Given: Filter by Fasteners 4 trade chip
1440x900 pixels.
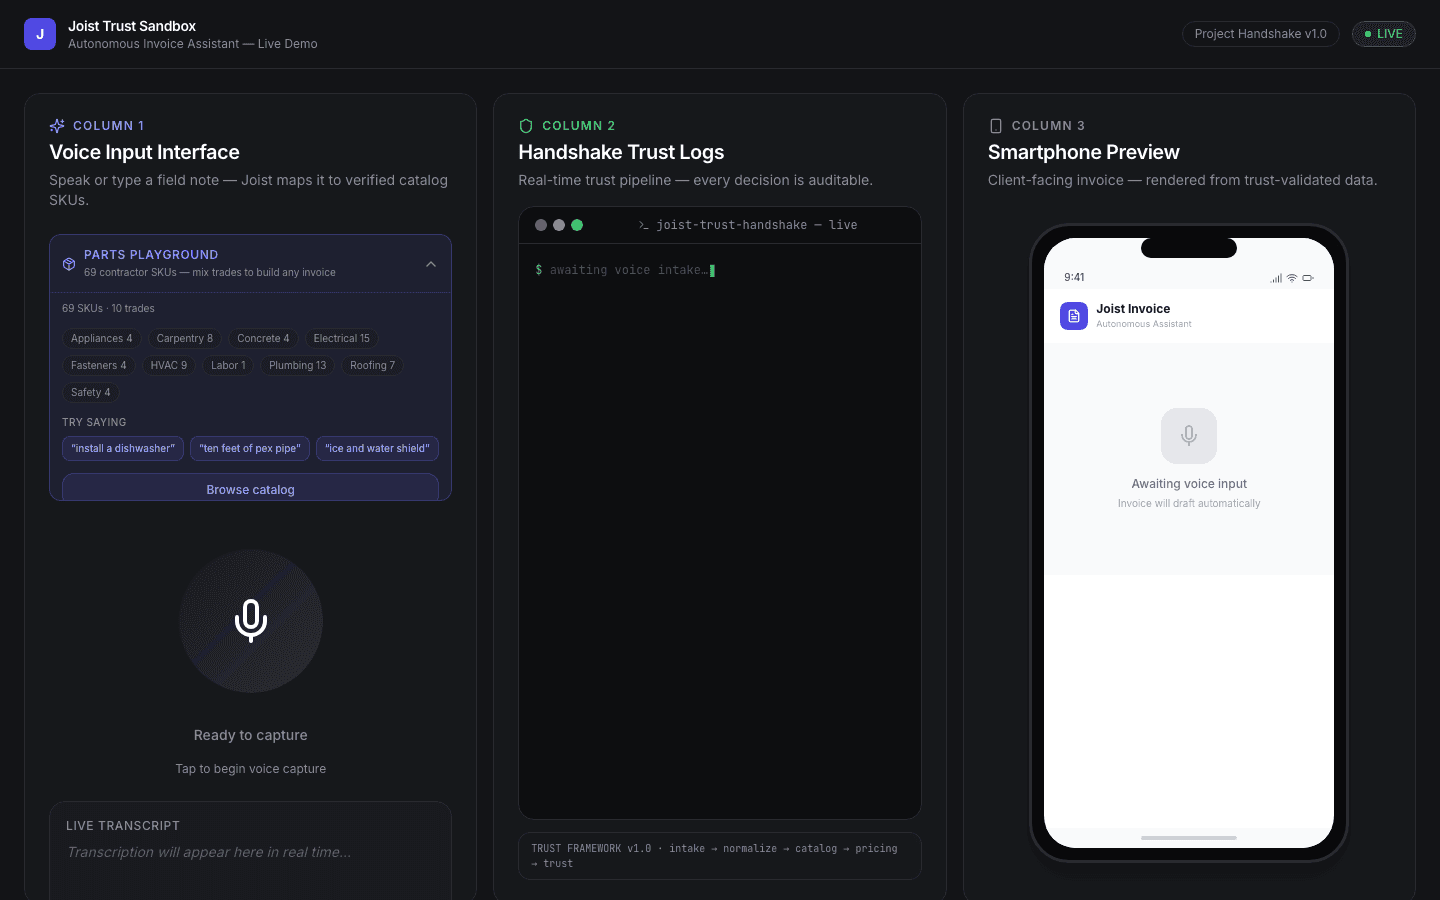Looking at the screenshot, I should coord(99,365).
